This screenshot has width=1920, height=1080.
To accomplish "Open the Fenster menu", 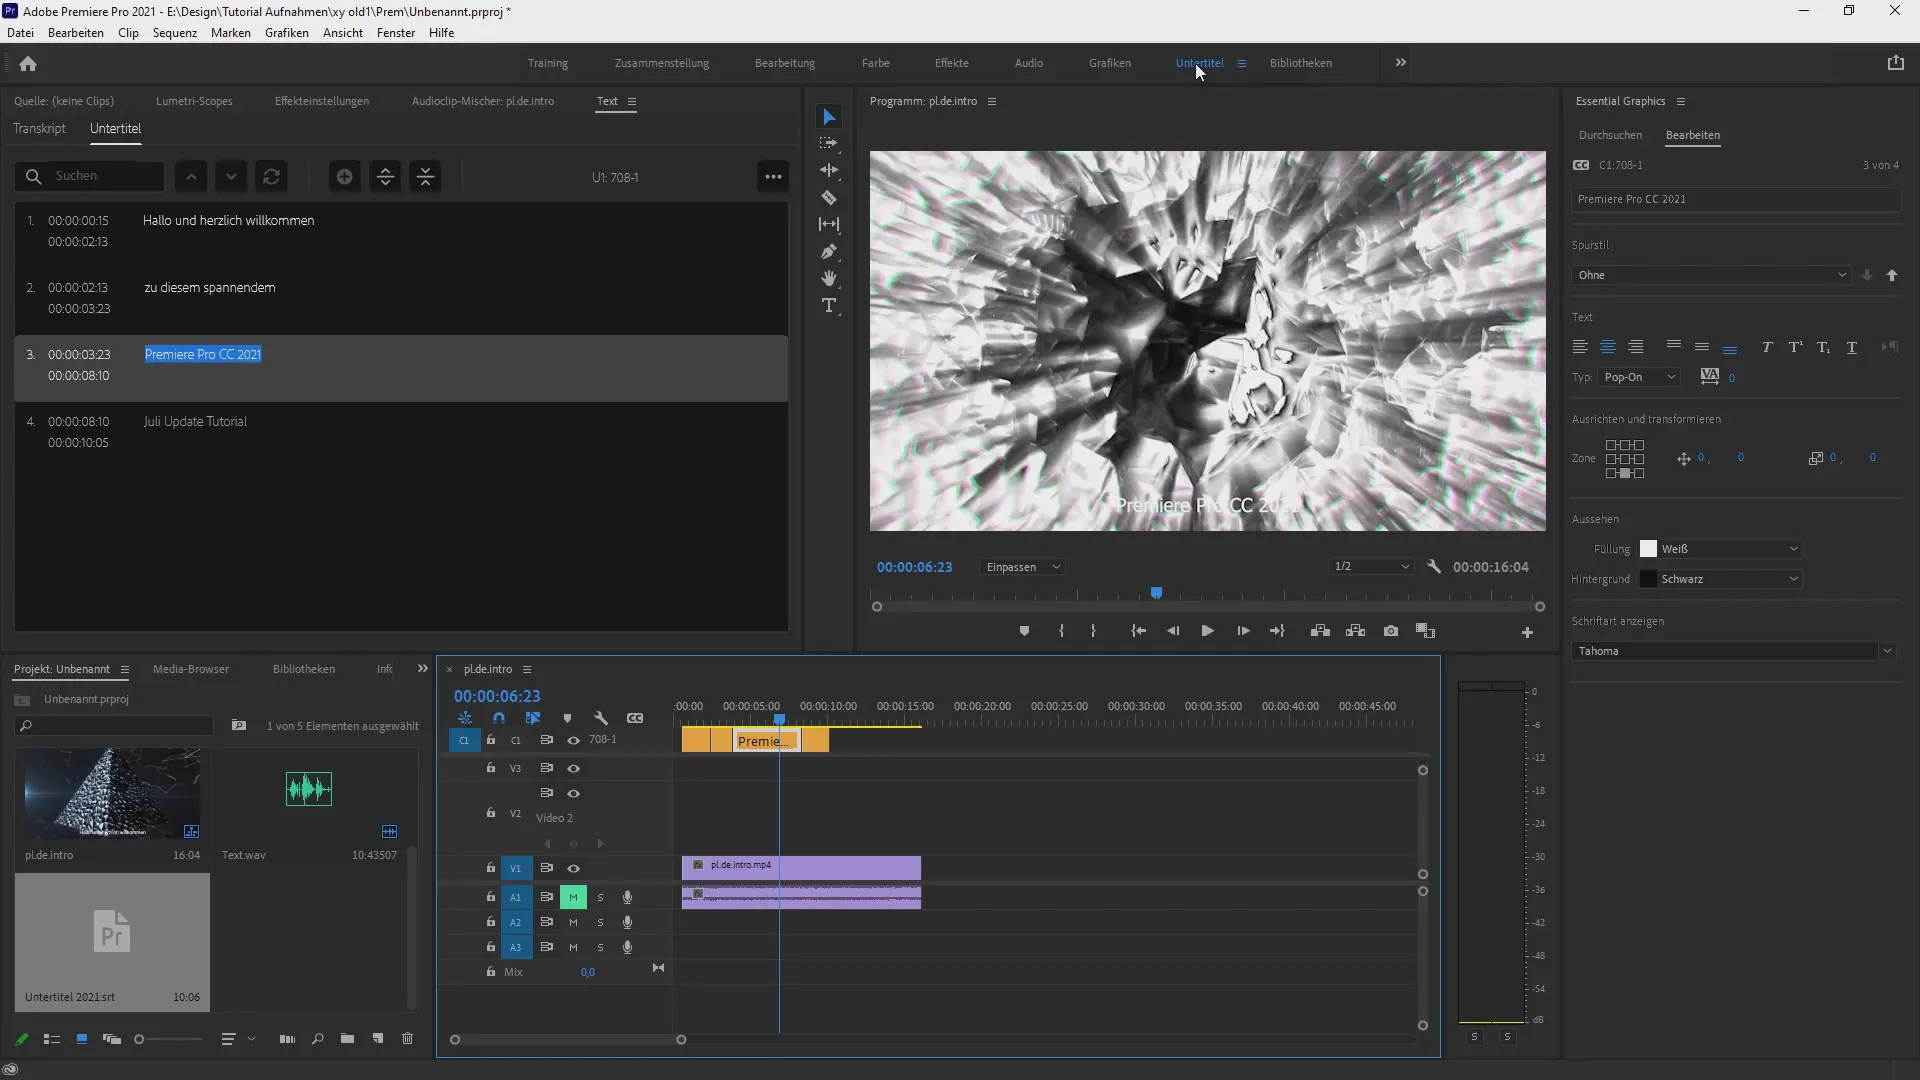I will pyautogui.click(x=396, y=33).
